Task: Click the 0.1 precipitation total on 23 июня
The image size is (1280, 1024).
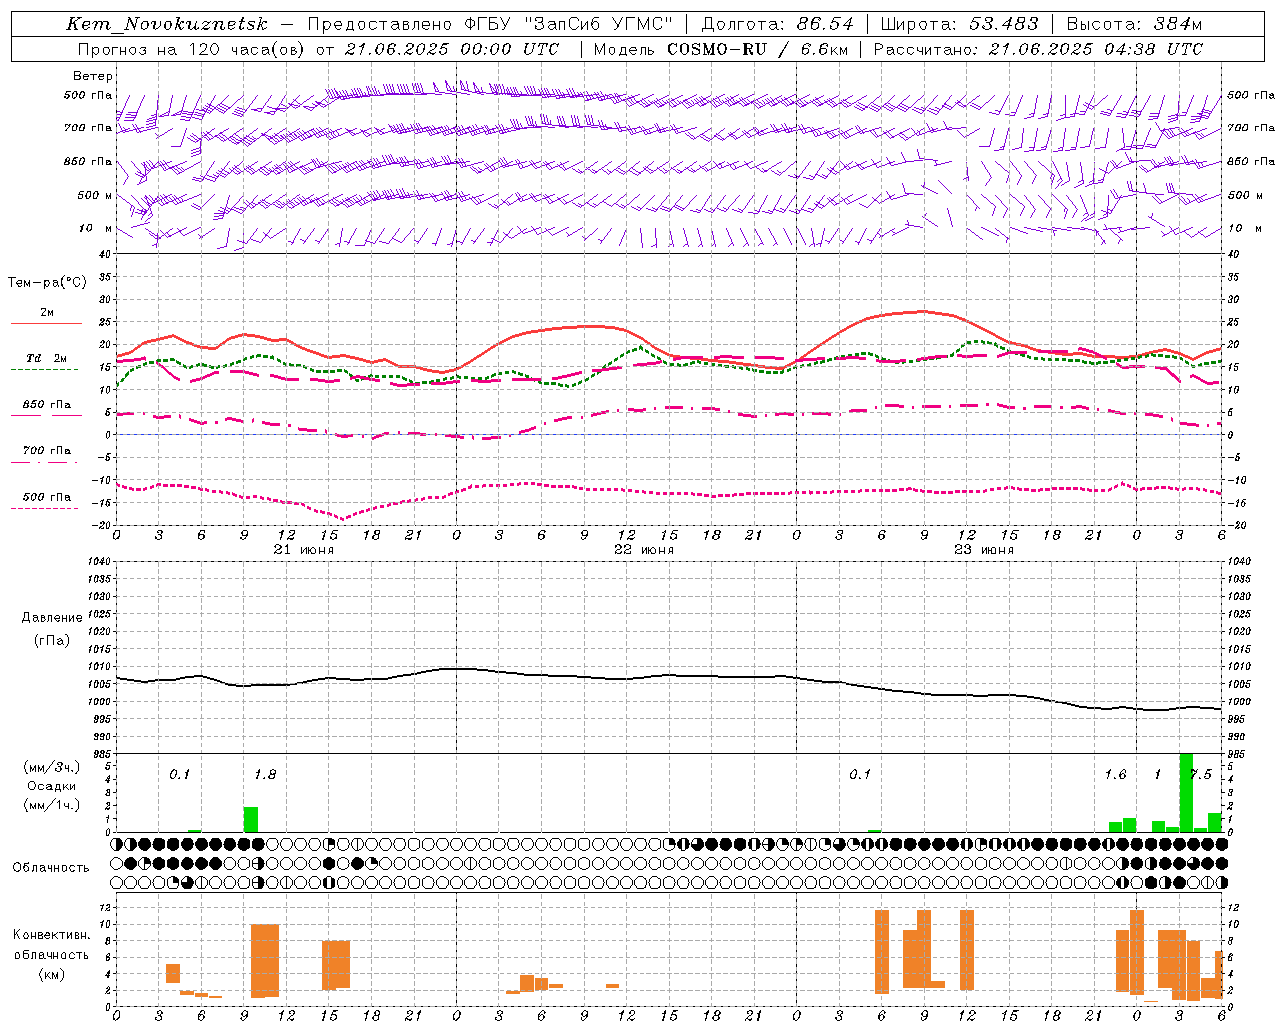Action: 860,775
